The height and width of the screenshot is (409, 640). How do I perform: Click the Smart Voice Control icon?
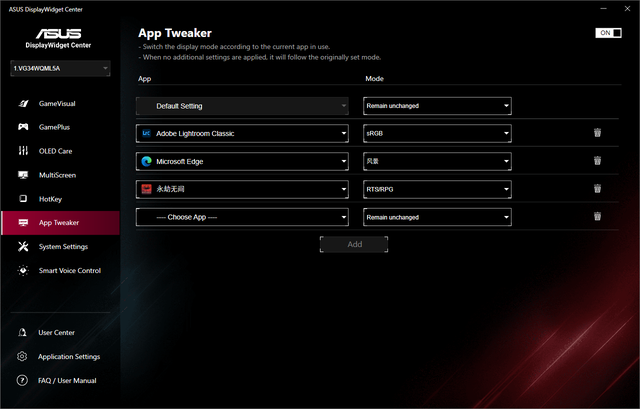point(23,270)
